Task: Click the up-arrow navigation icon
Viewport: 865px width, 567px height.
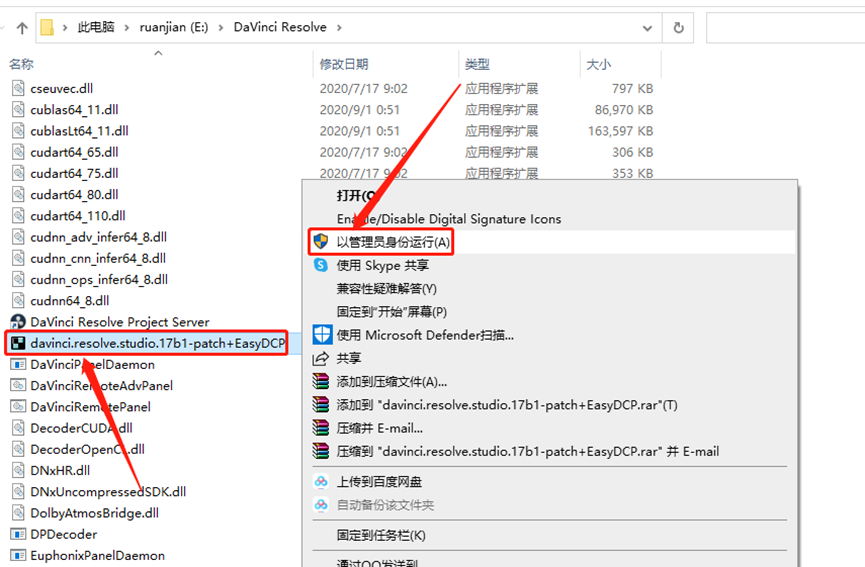Action: click(x=22, y=28)
